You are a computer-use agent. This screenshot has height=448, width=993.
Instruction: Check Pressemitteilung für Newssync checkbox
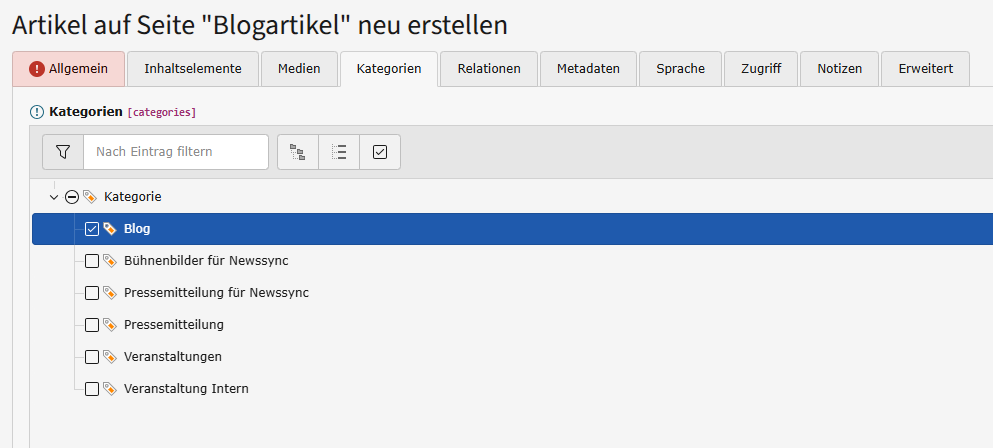[92, 293]
